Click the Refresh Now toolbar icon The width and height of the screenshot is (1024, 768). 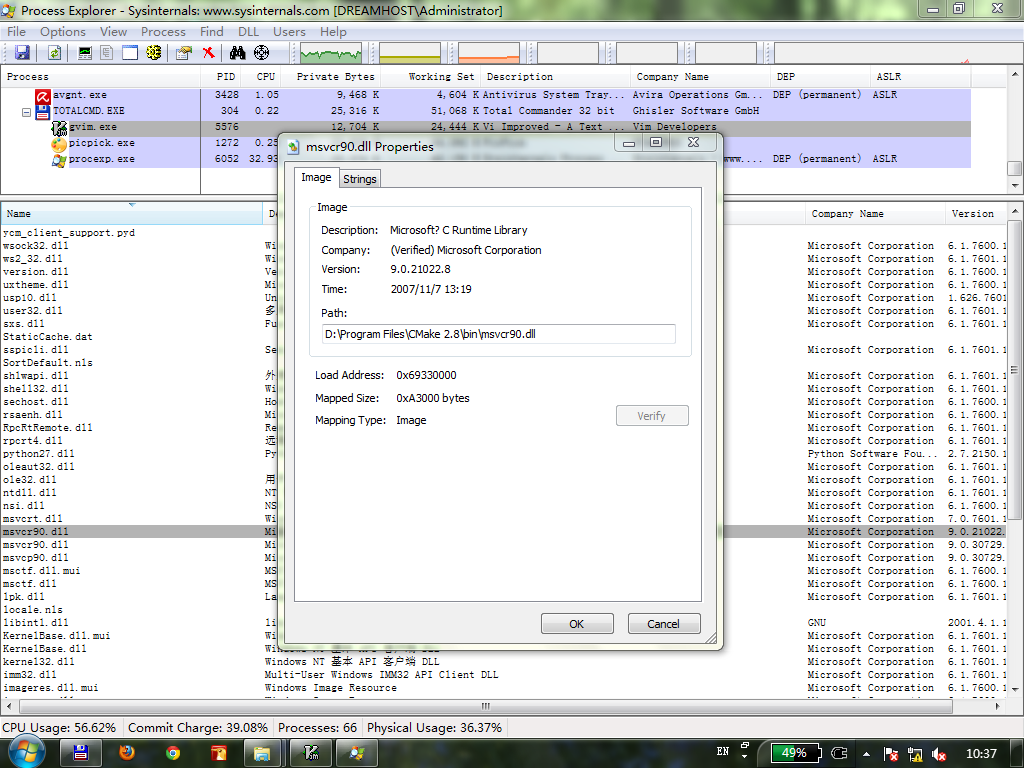point(55,53)
